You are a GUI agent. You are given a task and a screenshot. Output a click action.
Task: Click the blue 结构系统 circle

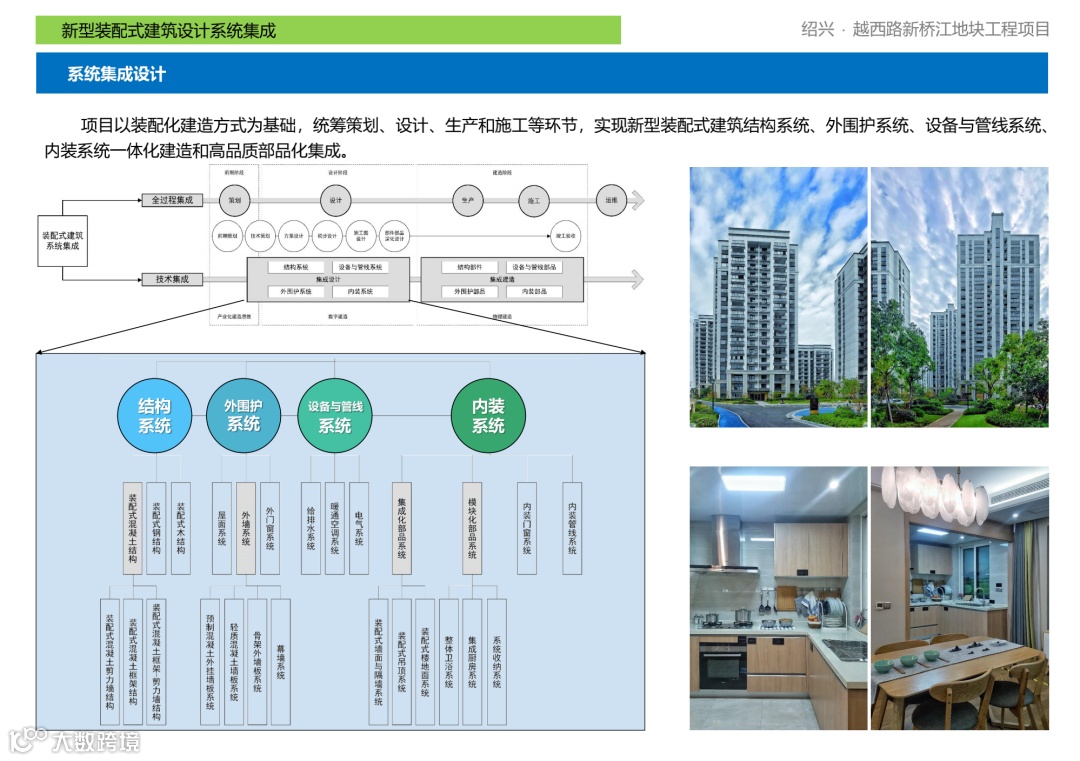[154, 415]
